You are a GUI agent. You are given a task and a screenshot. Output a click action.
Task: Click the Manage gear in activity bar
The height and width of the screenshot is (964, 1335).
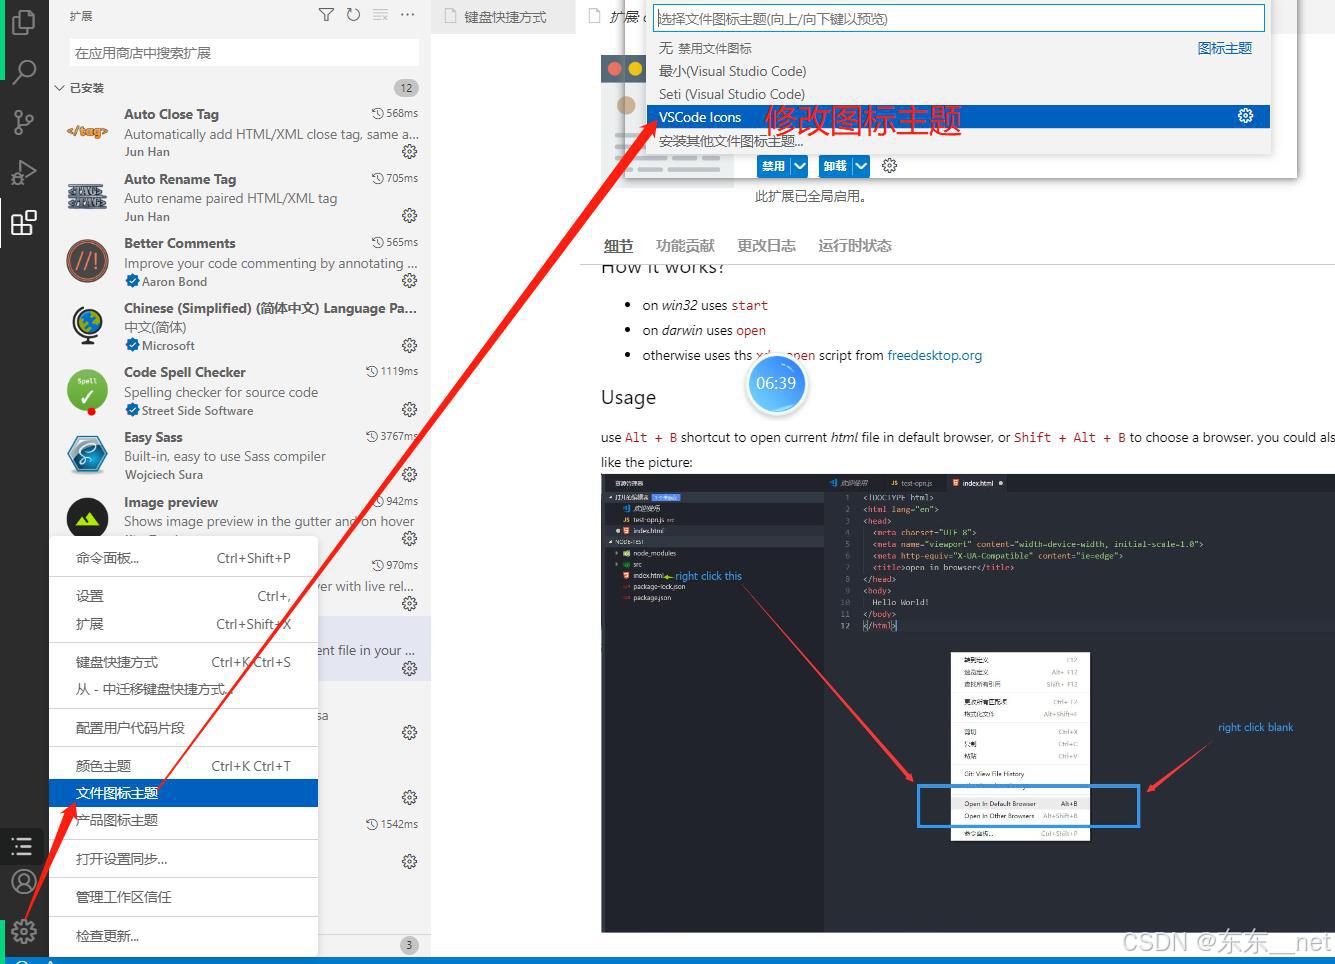click(x=23, y=931)
